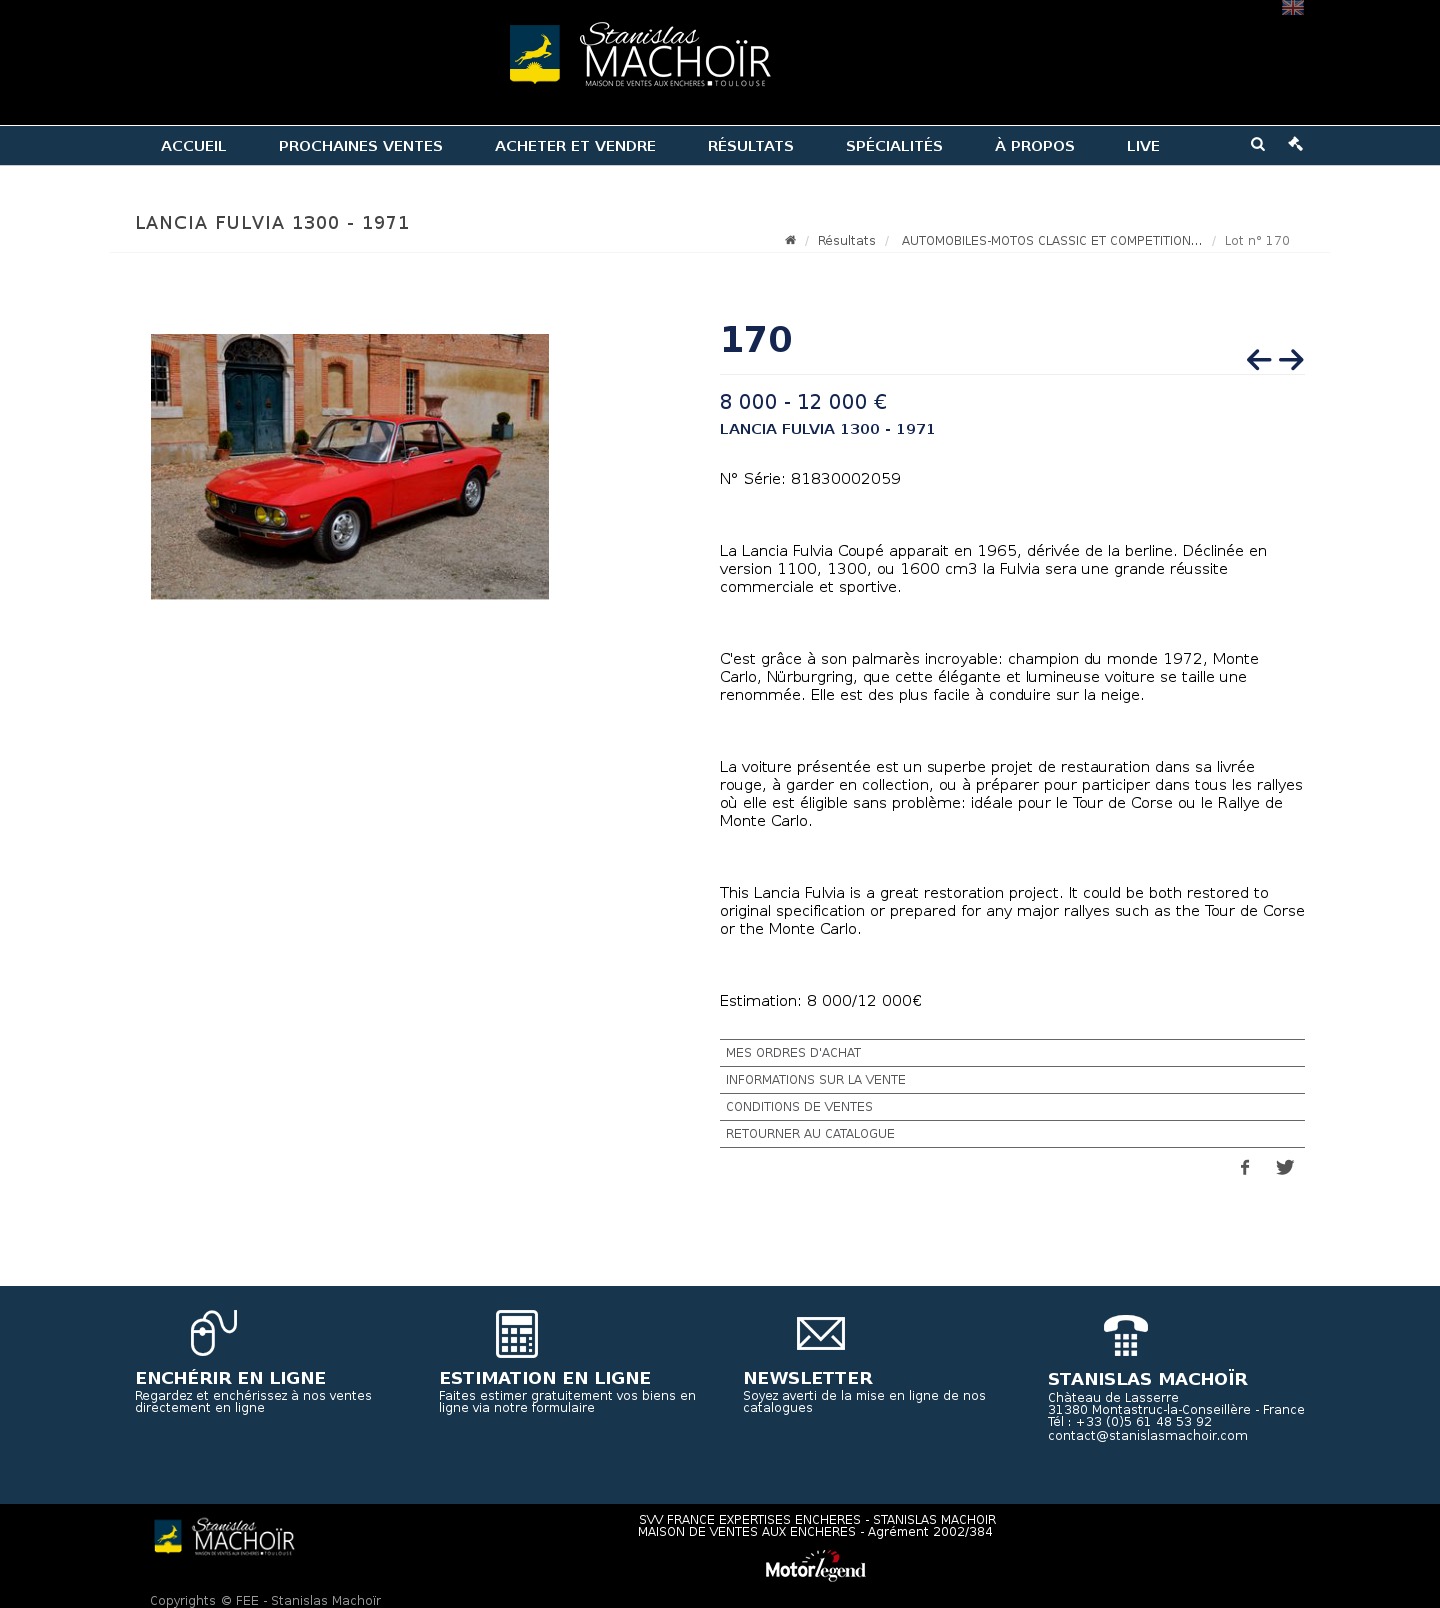Screen dimensions: 1440x1608
Task: Click Automobiles-Motos Classic breadcrumb link
Action: point(1052,241)
